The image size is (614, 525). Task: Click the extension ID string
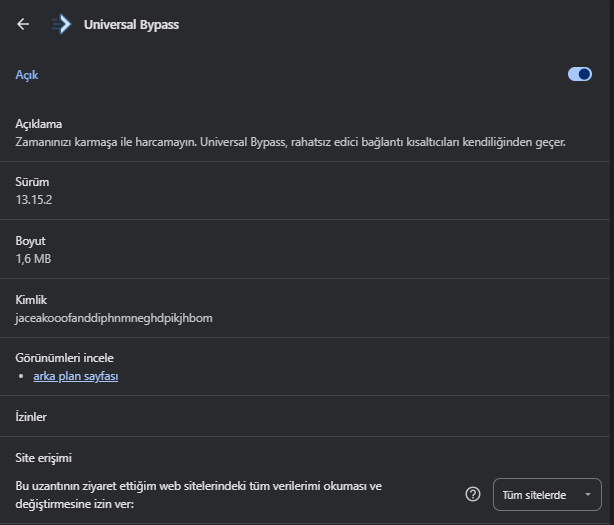[114, 318]
